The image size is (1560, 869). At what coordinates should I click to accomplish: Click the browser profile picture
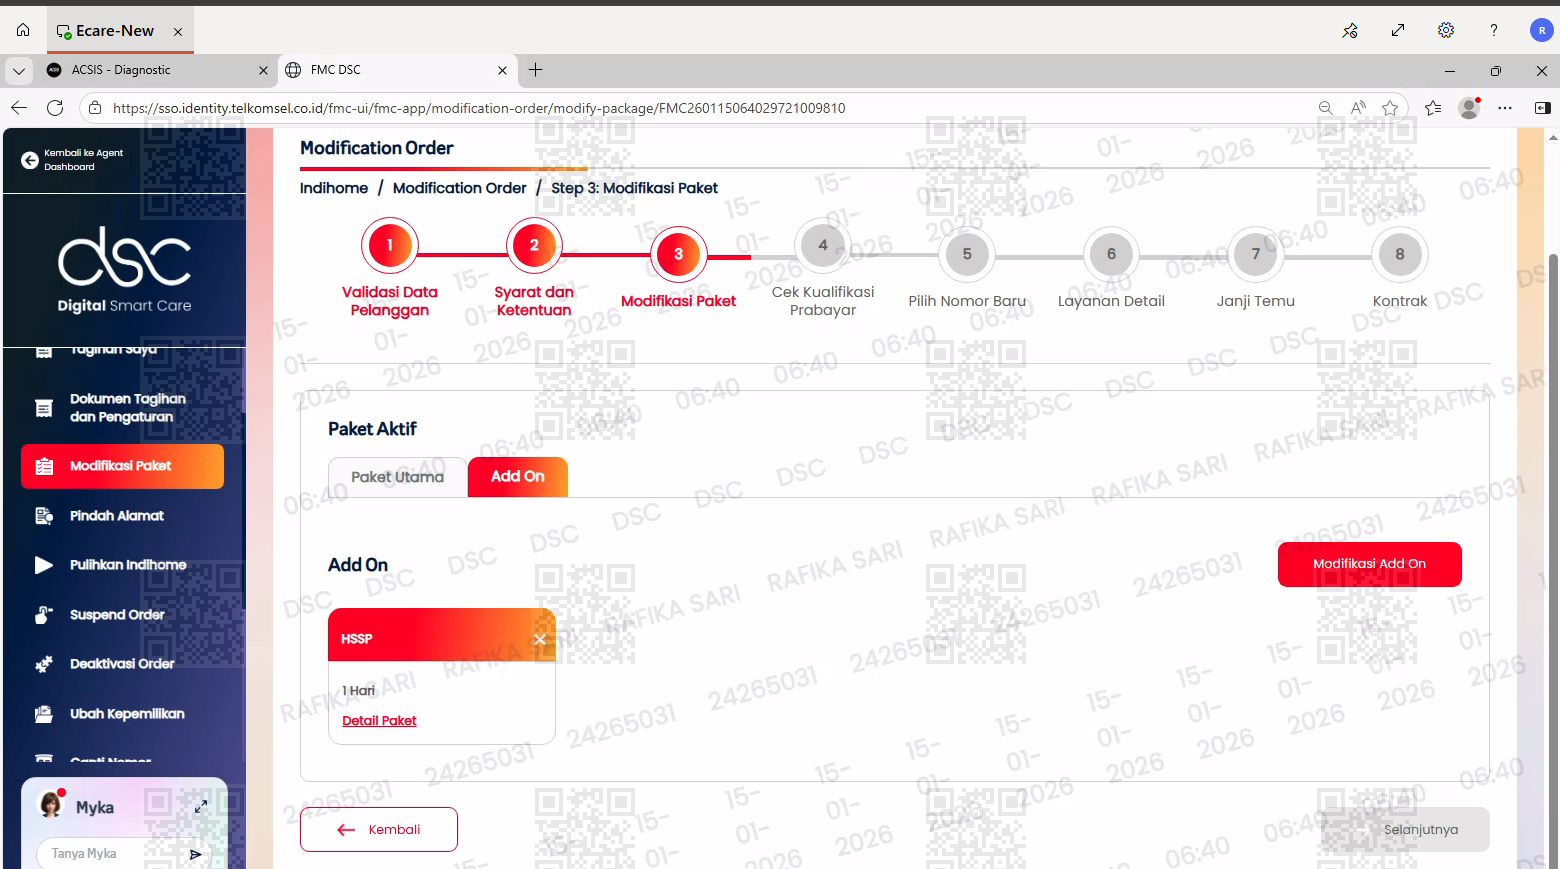[1469, 108]
